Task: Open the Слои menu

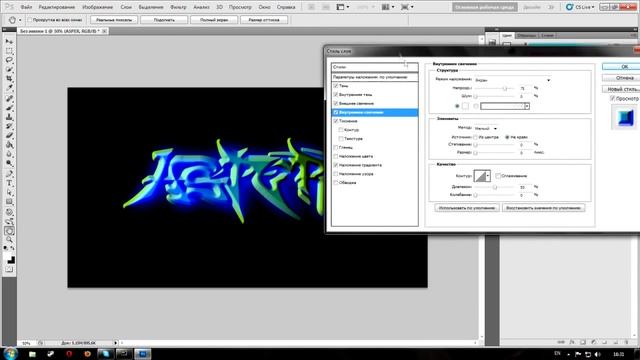Action: (126, 7)
